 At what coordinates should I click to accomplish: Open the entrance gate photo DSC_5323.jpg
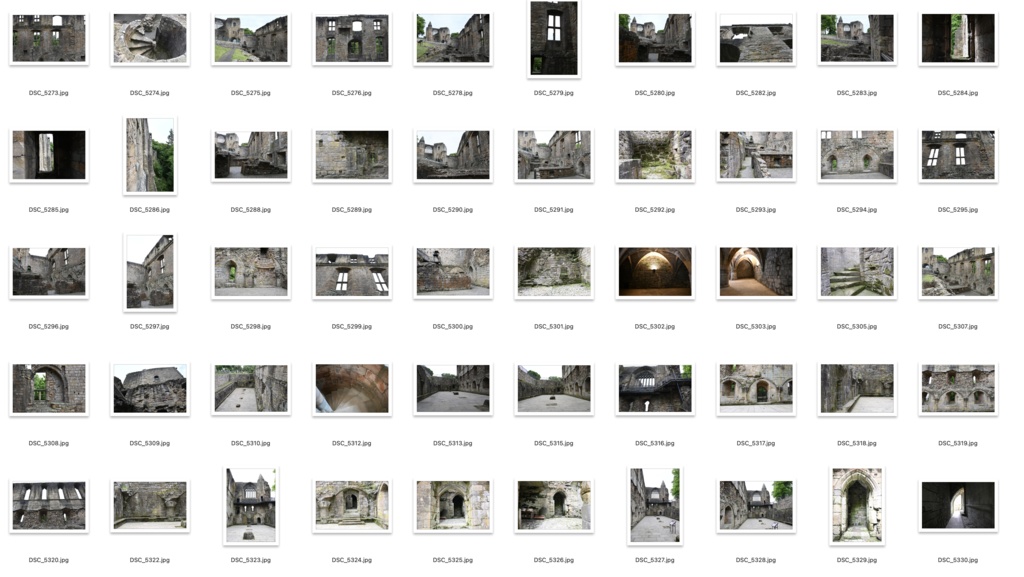[x=249, y=504]
